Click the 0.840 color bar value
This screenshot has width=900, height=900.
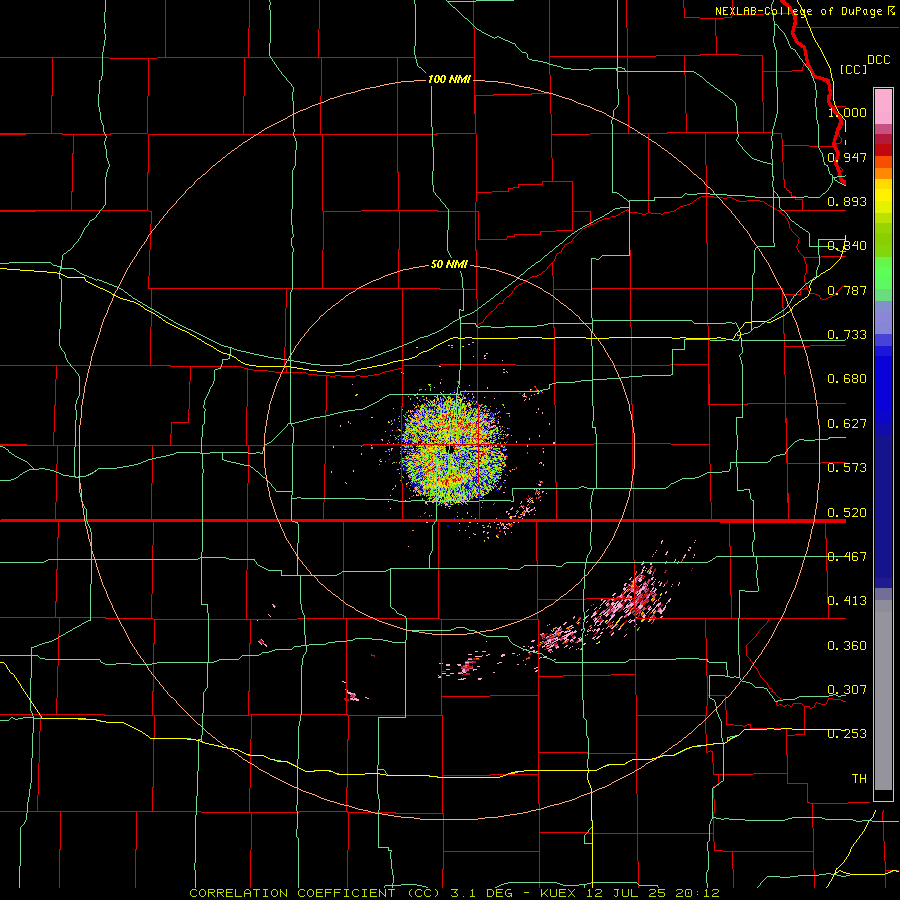pyautogui.click(x=847, y=246)
